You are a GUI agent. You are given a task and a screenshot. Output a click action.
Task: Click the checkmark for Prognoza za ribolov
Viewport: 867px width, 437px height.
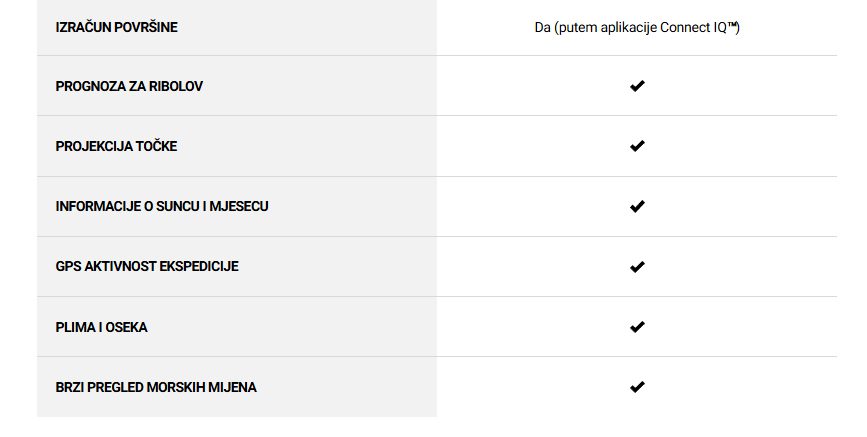pyautogui.click(x=637, y=86)
